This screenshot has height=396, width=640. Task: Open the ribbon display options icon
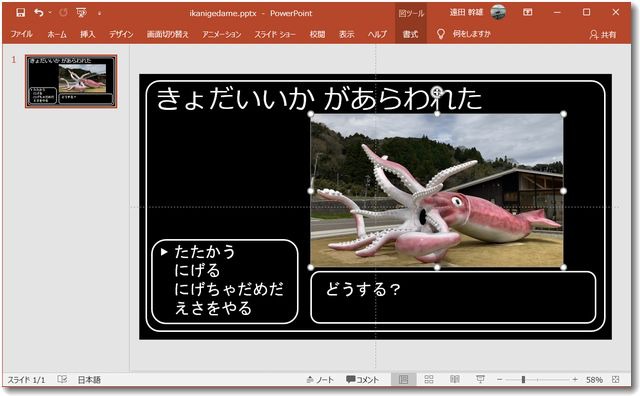pyautogui.click(x=527, y=13)
